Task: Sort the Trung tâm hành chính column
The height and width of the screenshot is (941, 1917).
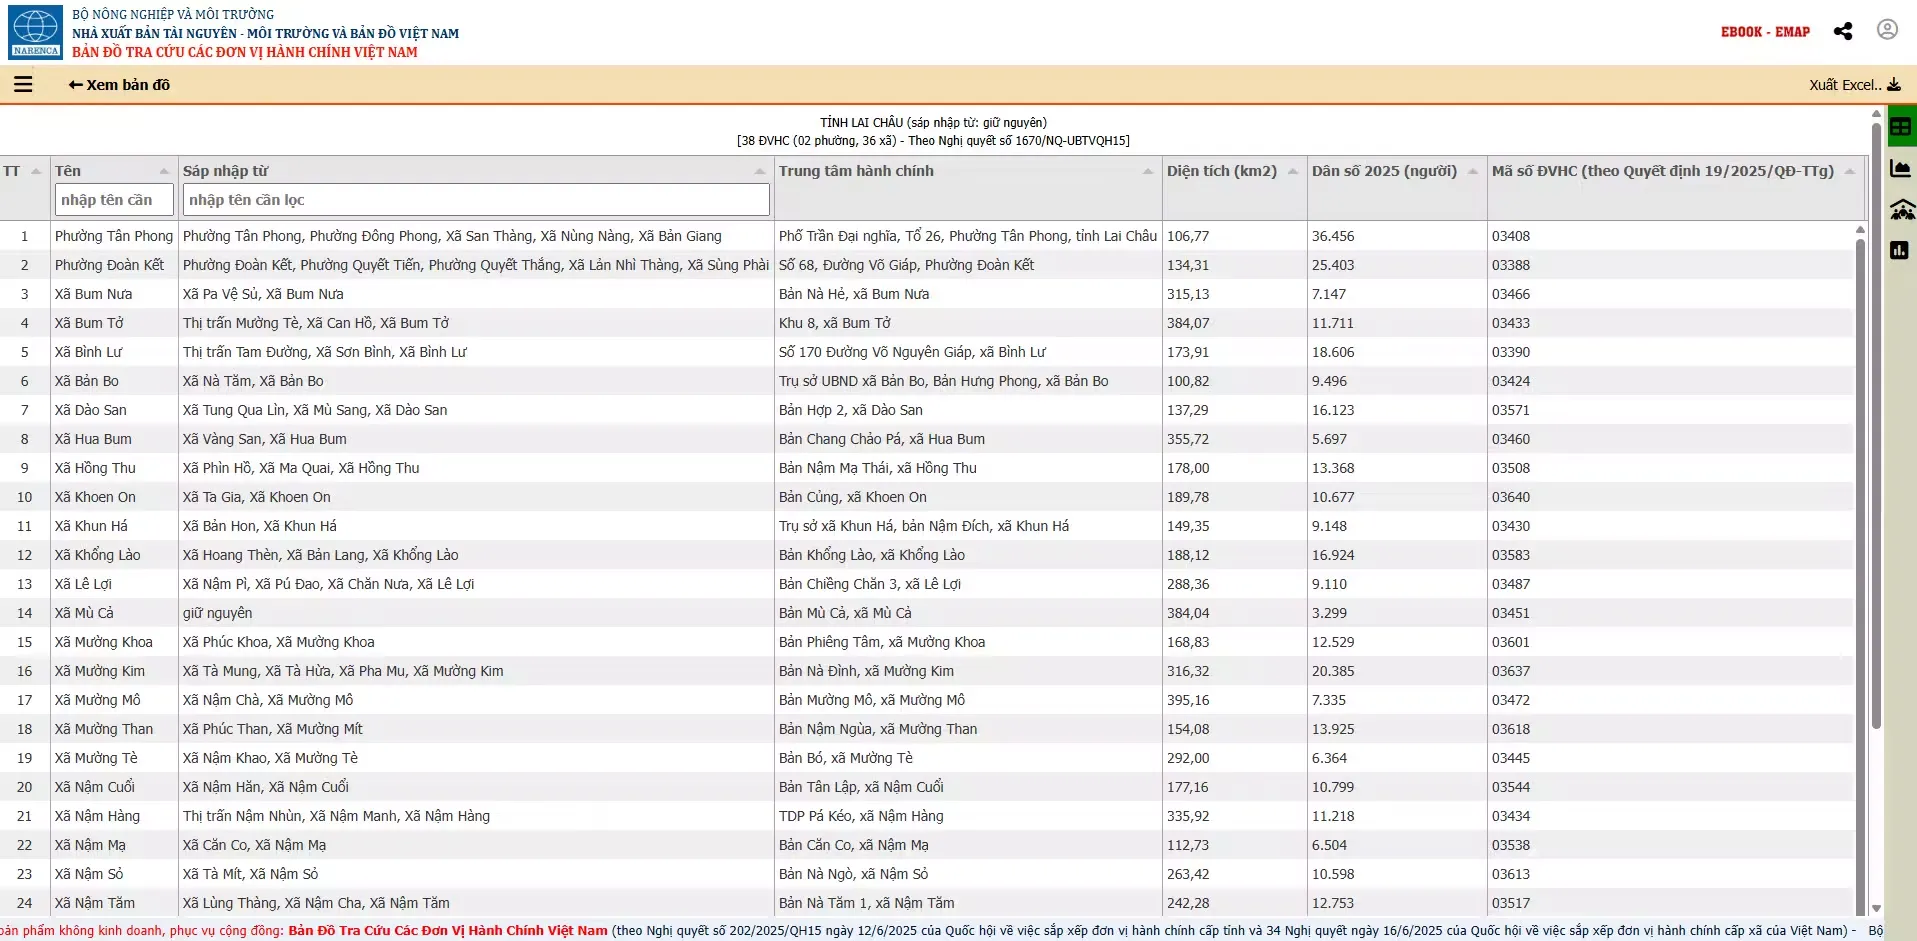Action: (1148, 171)
